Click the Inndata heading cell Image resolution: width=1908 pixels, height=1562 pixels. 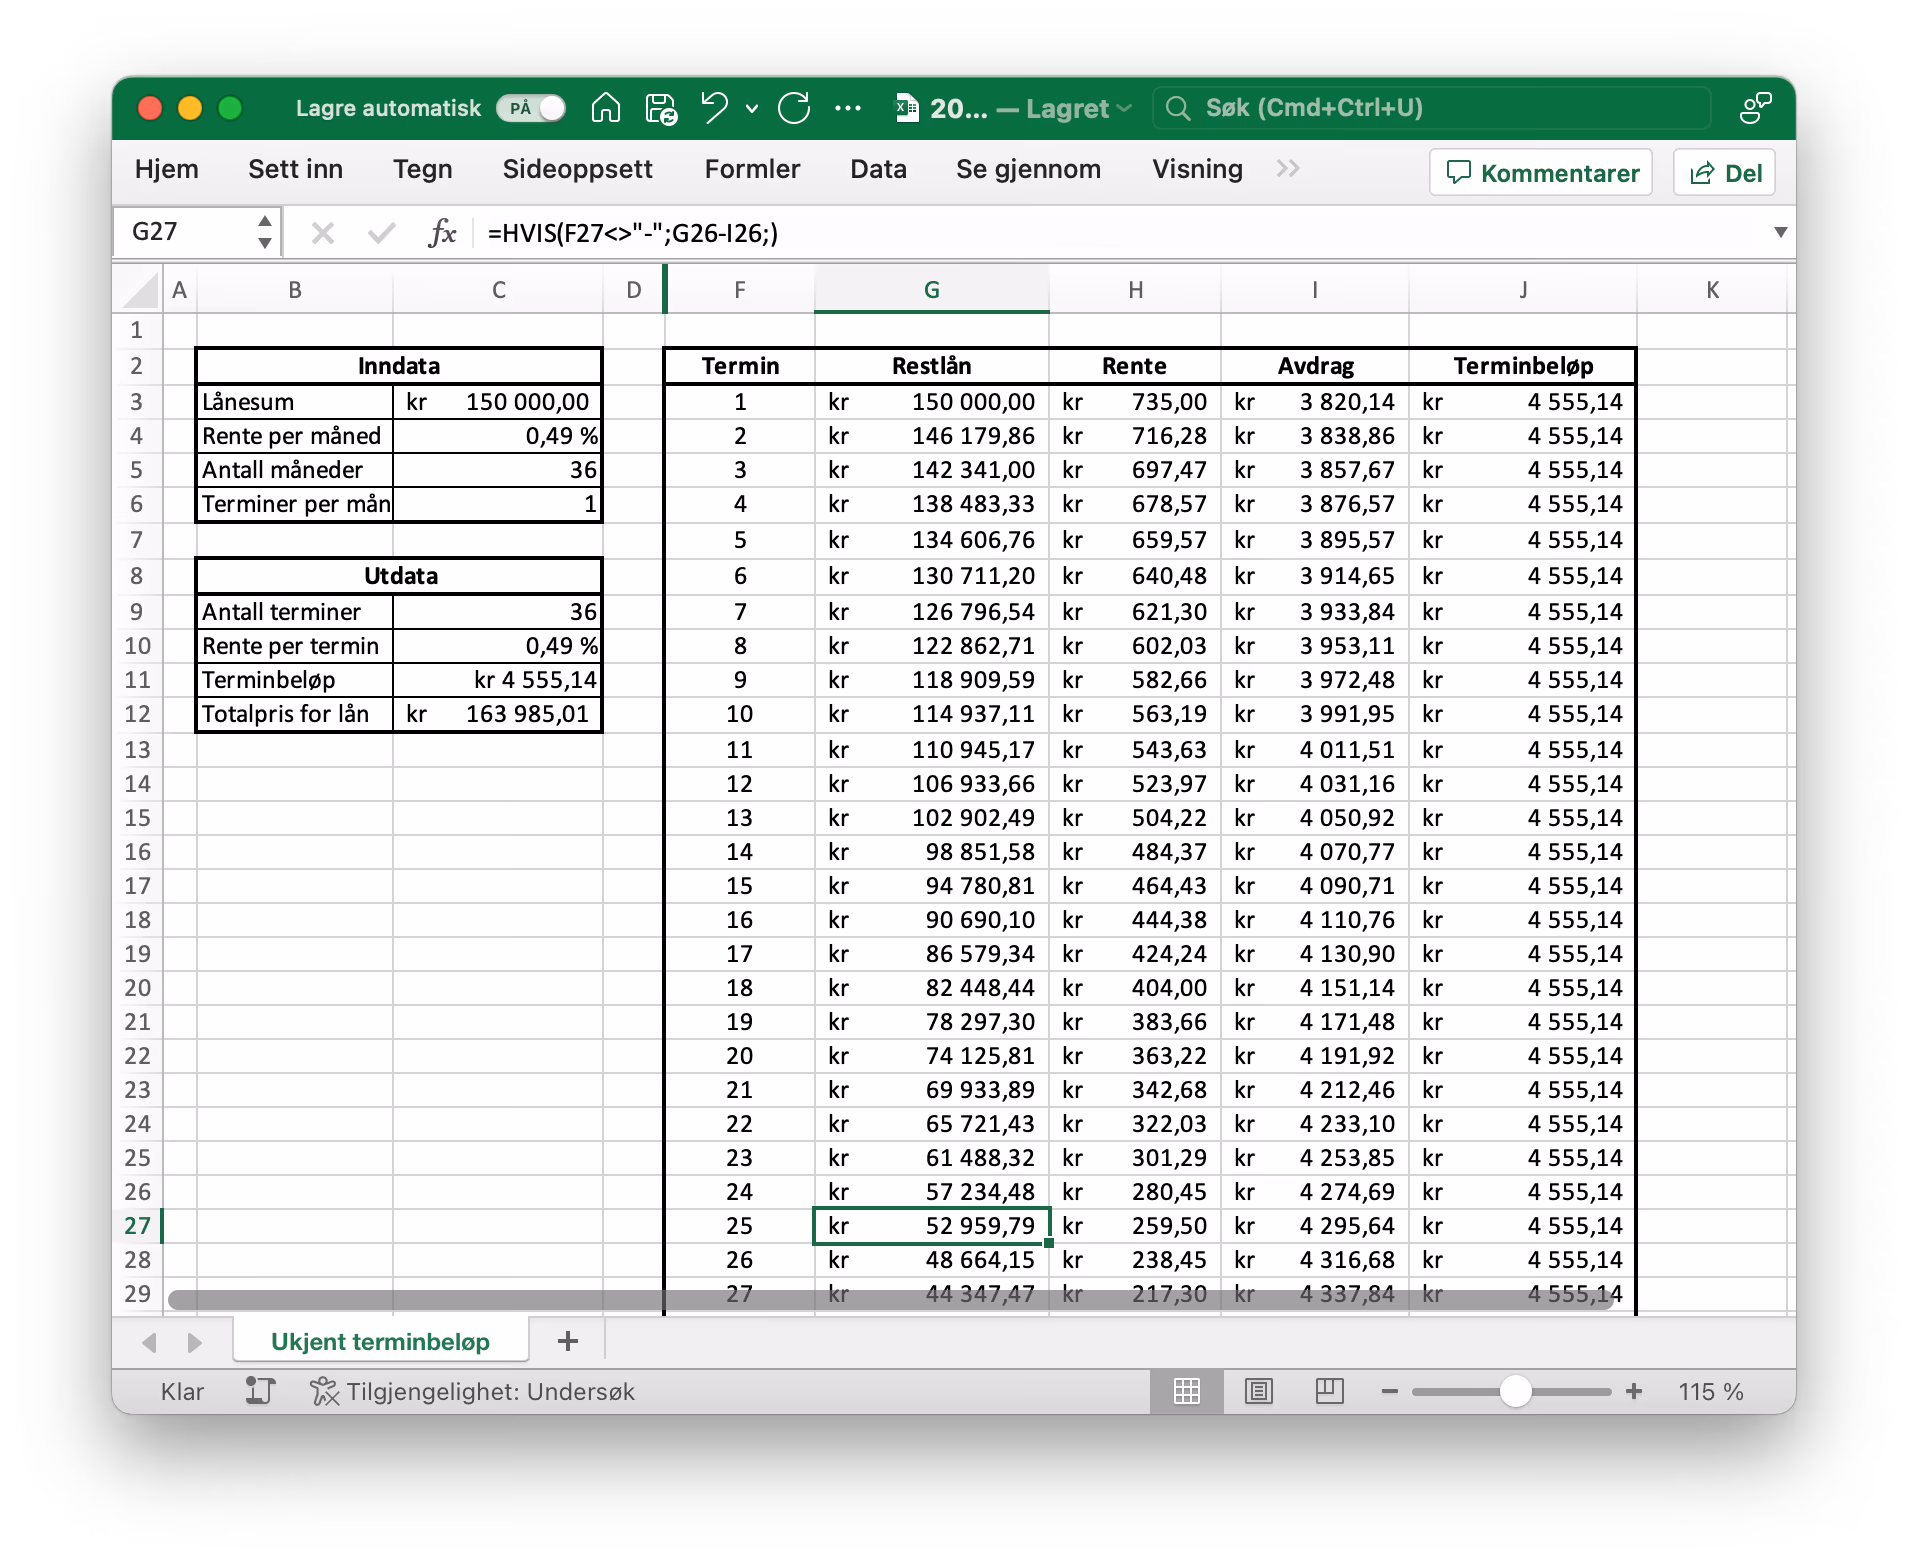(399, 366)
